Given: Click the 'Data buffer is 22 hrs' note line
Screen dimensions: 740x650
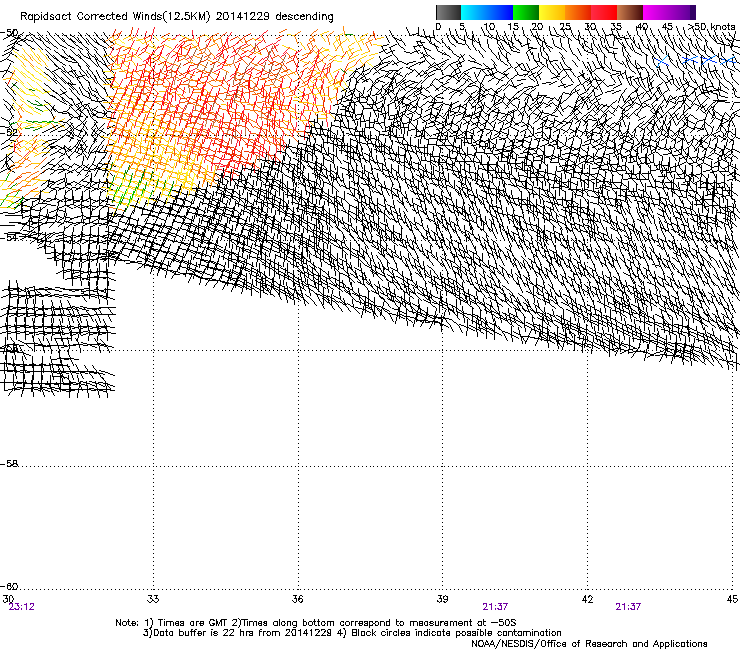Looking at the screenshot, I should coord(352,633).
